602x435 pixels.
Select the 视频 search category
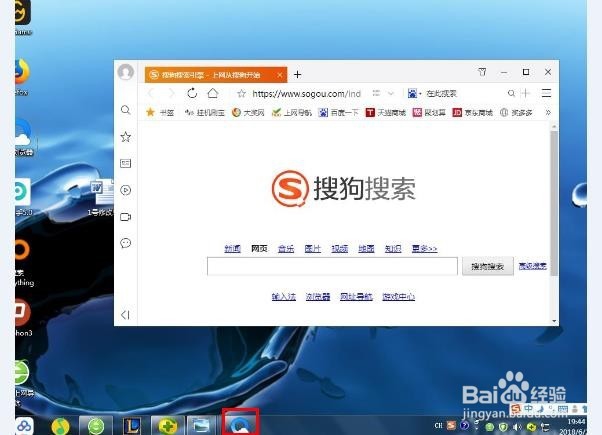[339, 249]
